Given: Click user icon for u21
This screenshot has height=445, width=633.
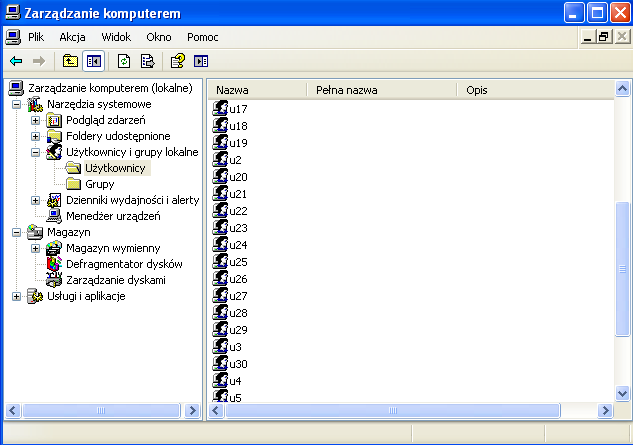Looking at the screenshot, I should pos(220,193).
